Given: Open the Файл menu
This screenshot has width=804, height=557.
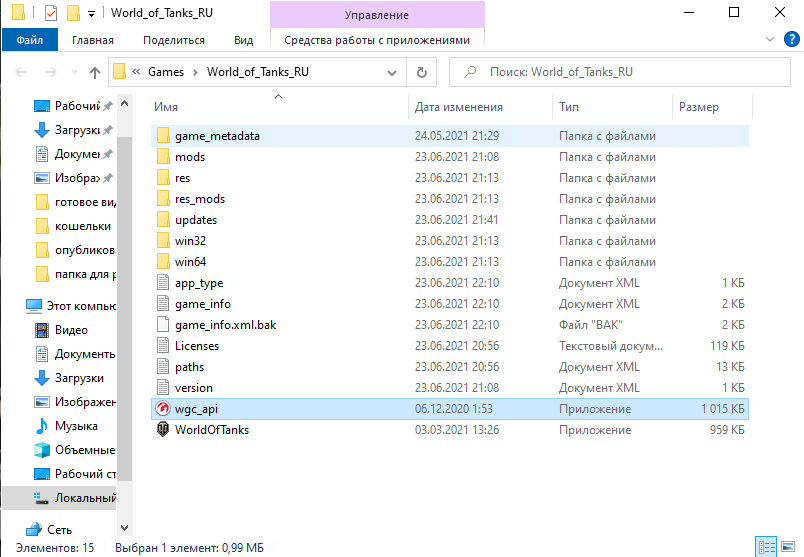Looking at the screenshot, I should tap(30, 40).
